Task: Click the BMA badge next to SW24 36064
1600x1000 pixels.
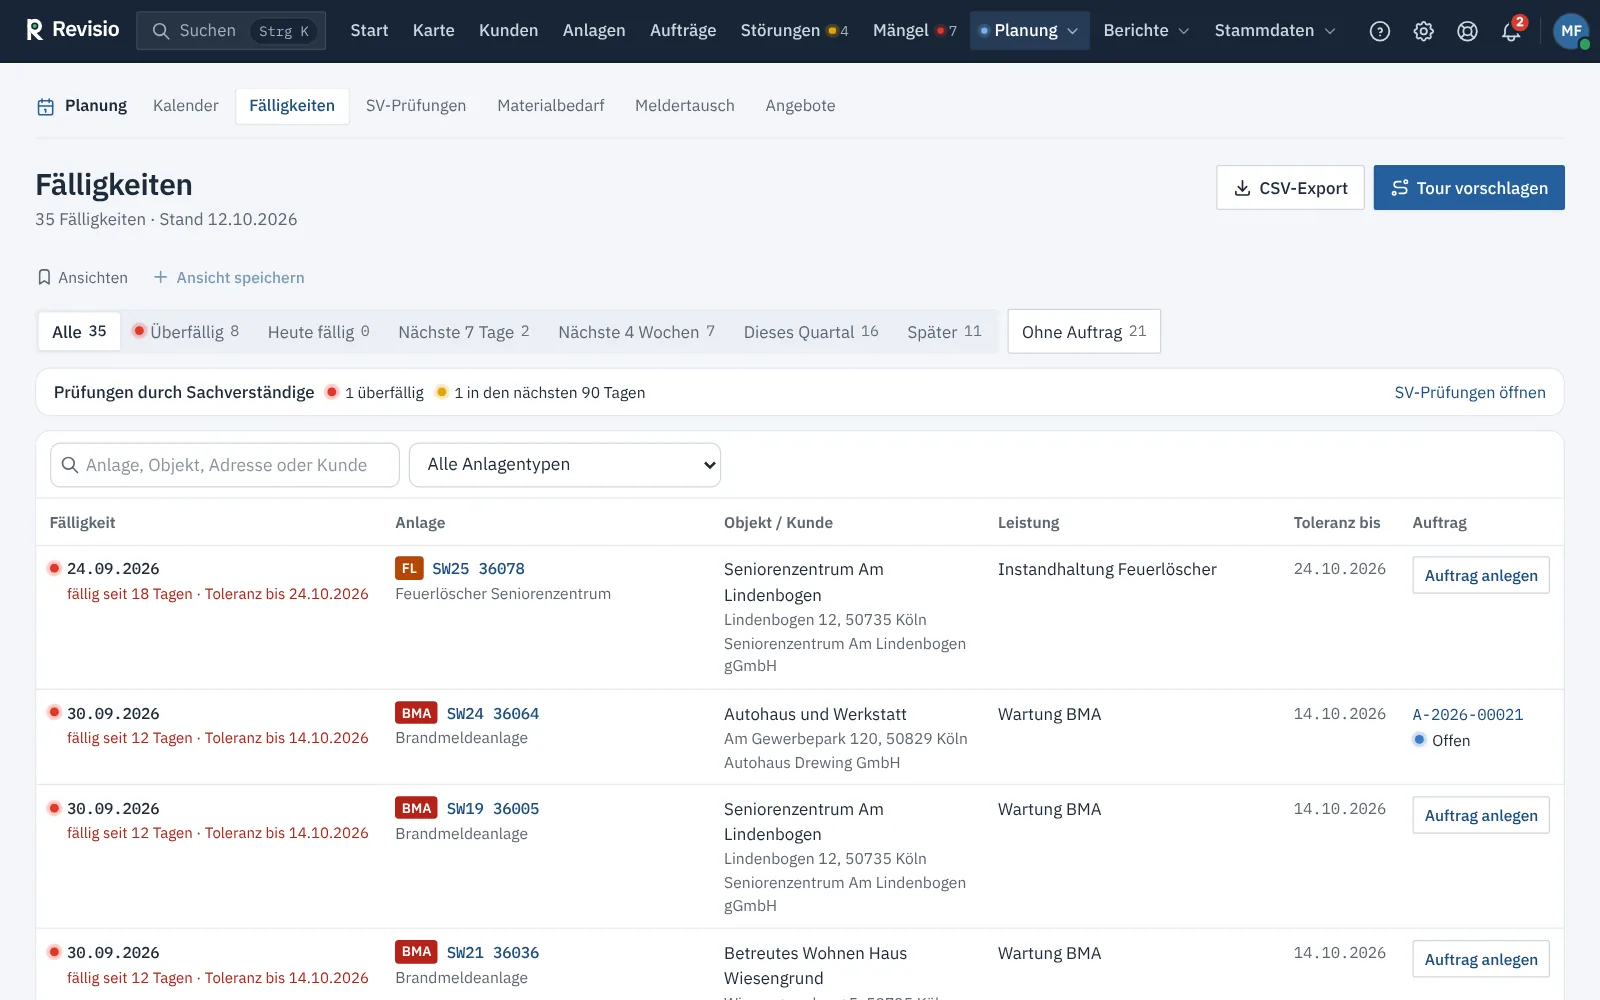Action: (x=416, y=713)
